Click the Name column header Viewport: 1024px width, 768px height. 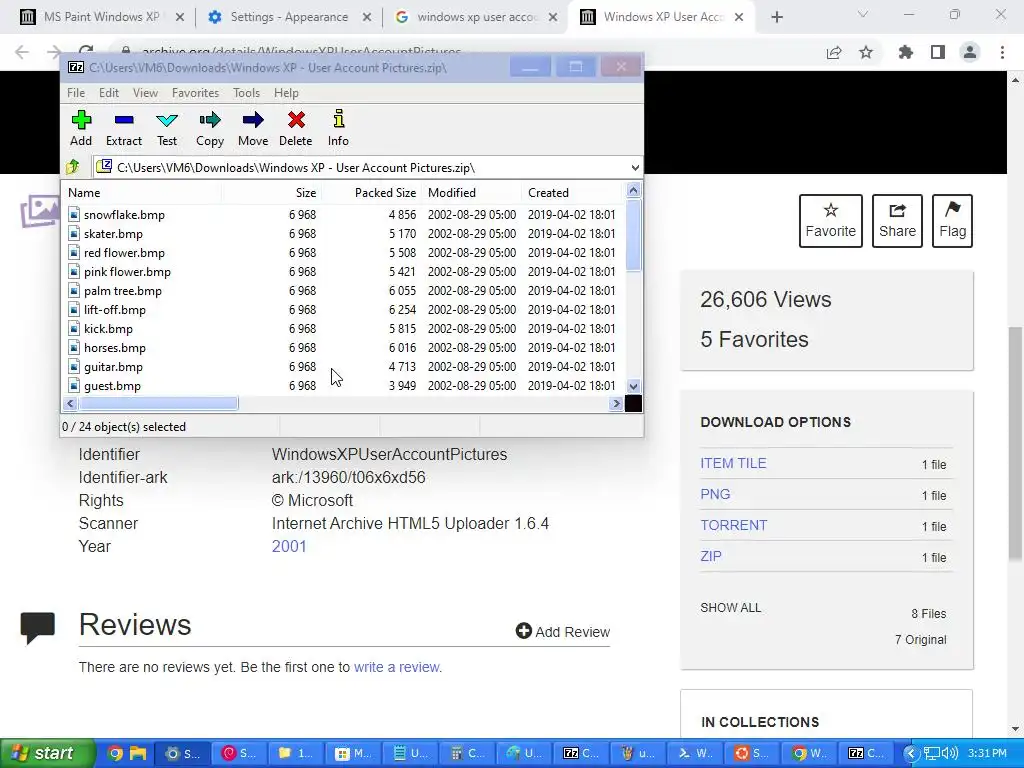tap(142, 193)
